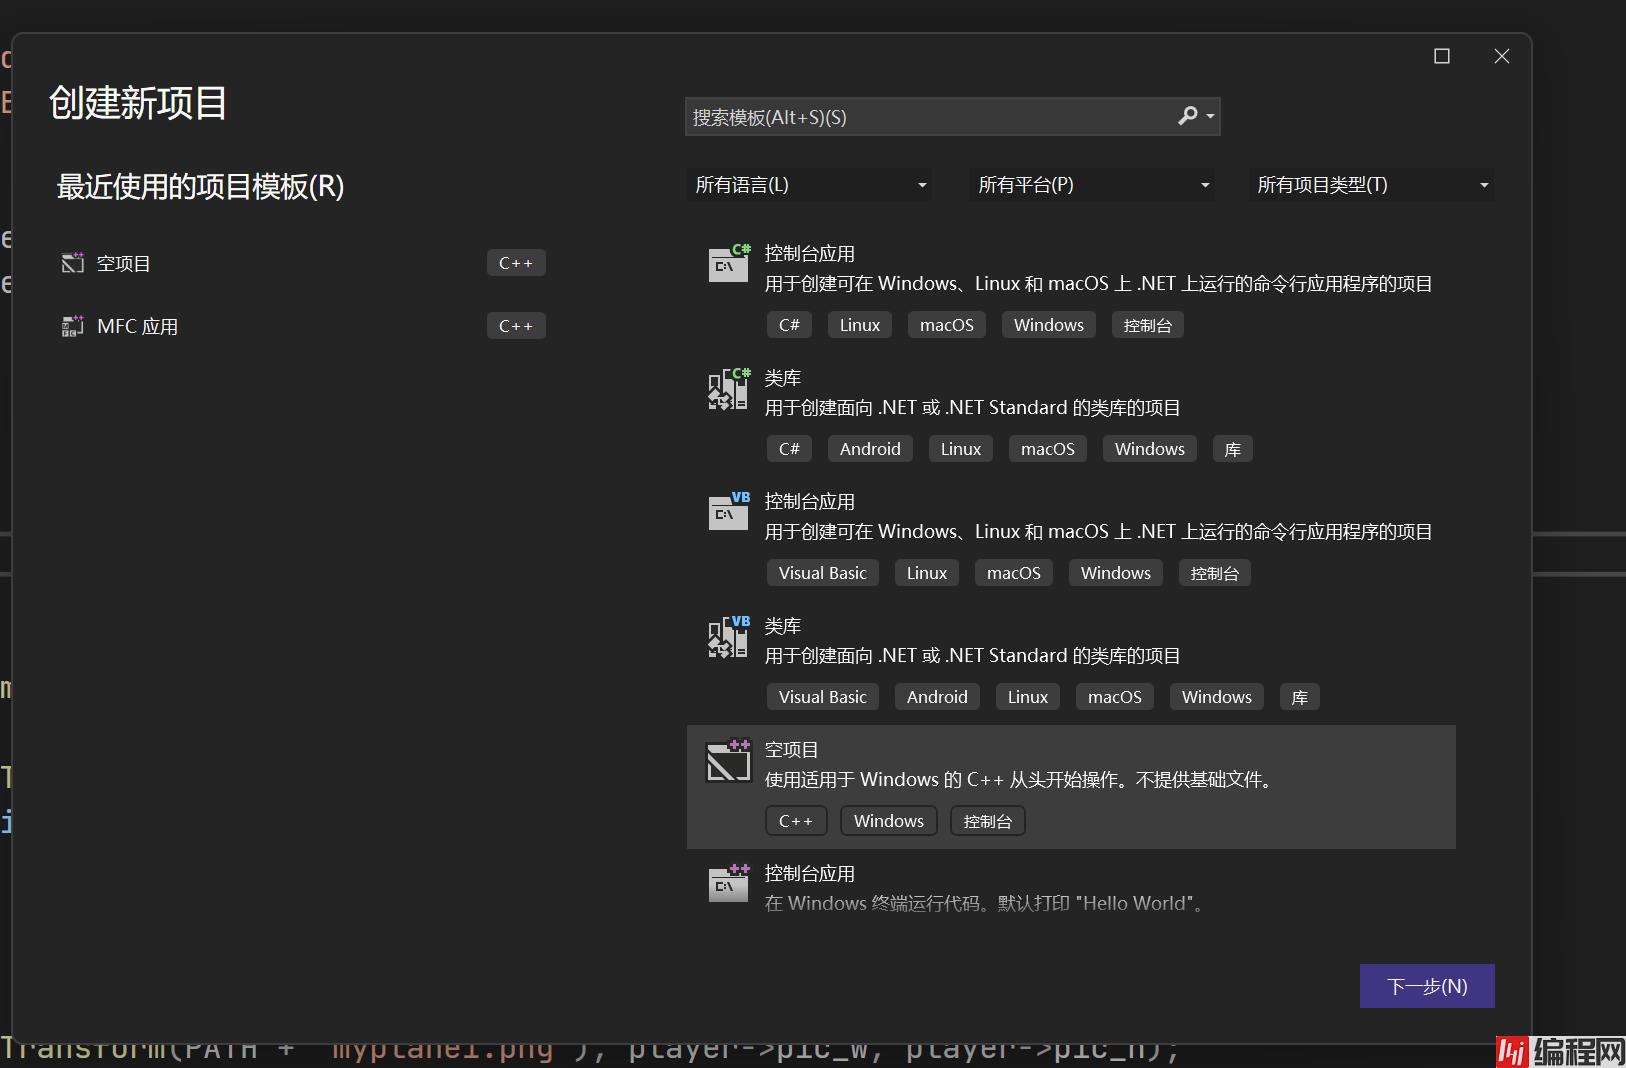This screenshot has height=1068, width=1626.
Task: Open the 所有语言 language dropdown
Action: pos(809,185)
